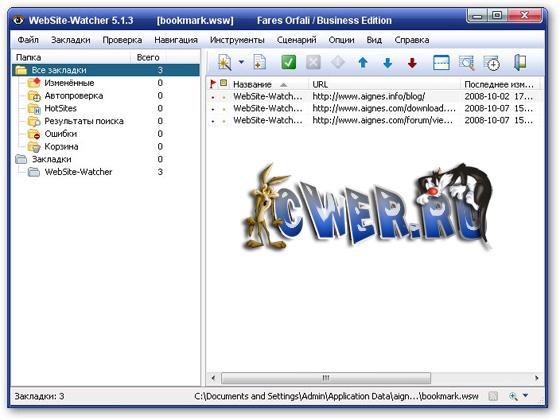Screen dimensions: 560x420
Task: Click the dark red down arrow icon
Action: (412, 63)
